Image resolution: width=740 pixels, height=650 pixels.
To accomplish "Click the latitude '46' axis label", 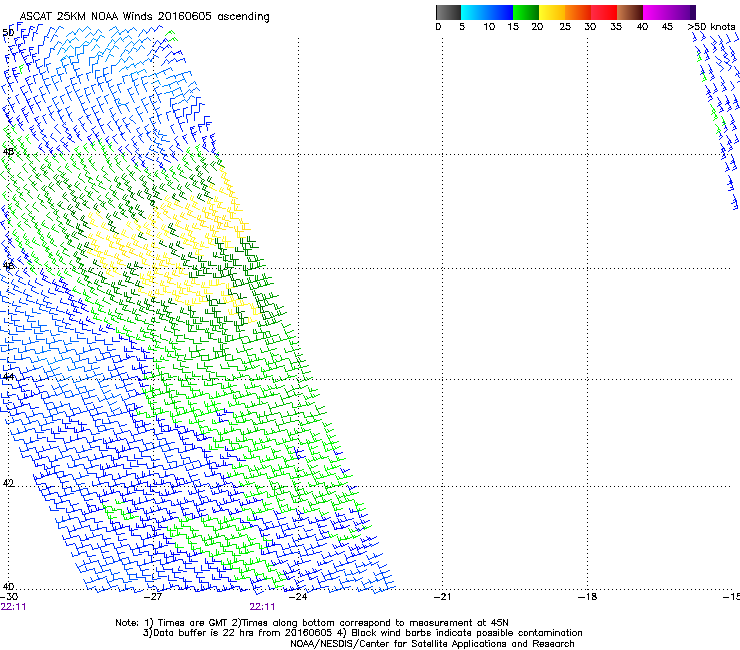I will pos(8,266).
